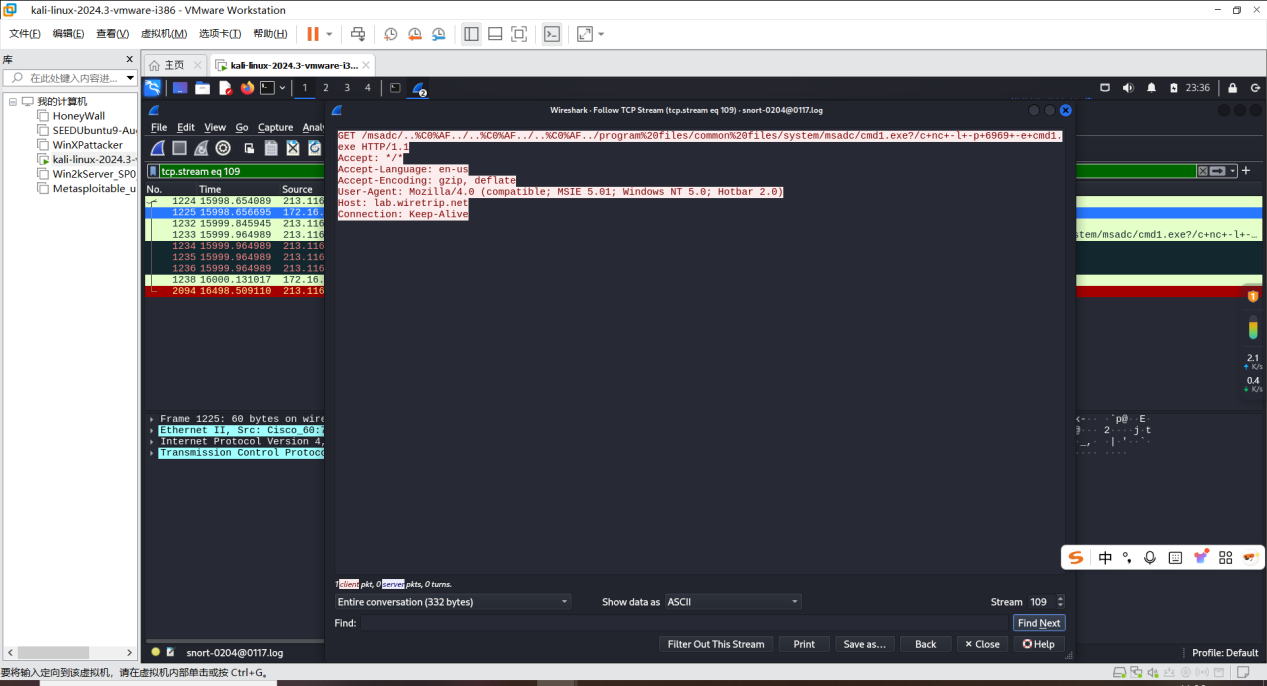Click the Kali volume speaker icon

1128,88
